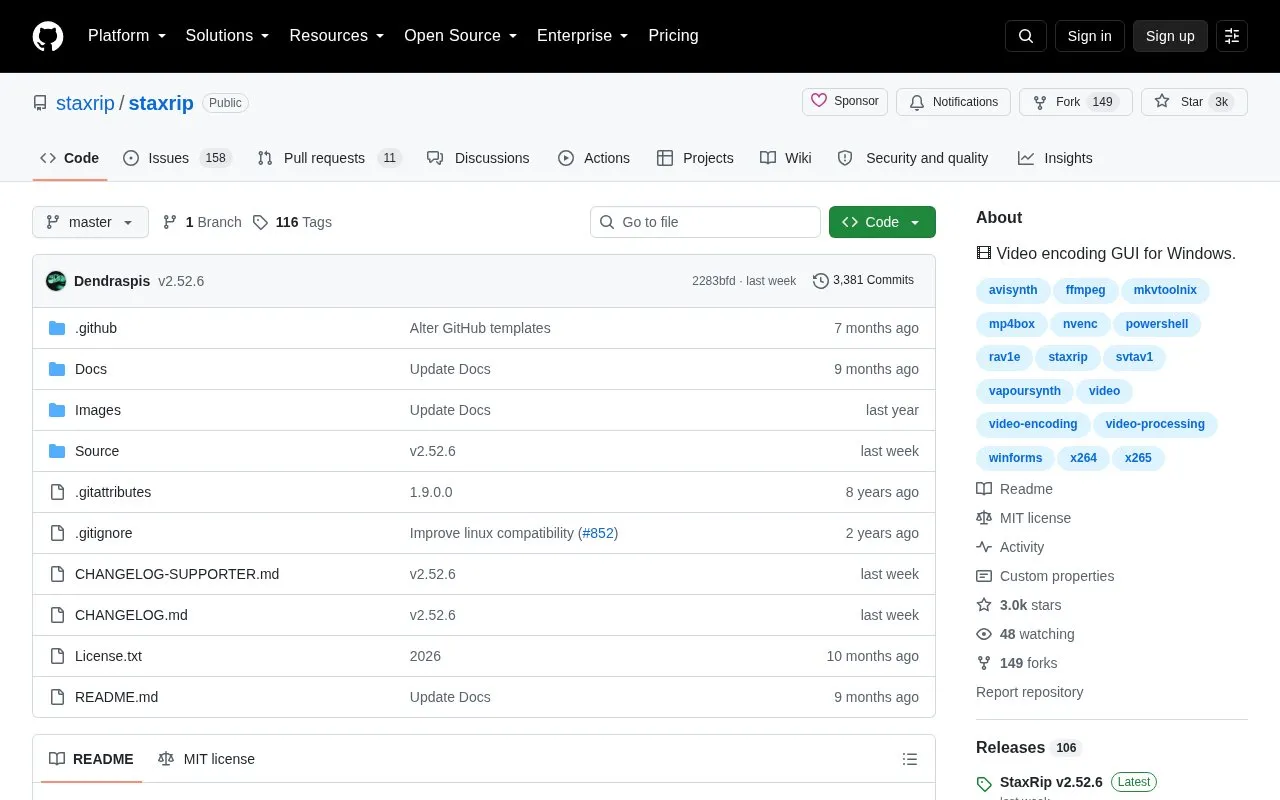Switch to the Discussions tab
Screen dimensions: 1280x800
click(478, 158)
